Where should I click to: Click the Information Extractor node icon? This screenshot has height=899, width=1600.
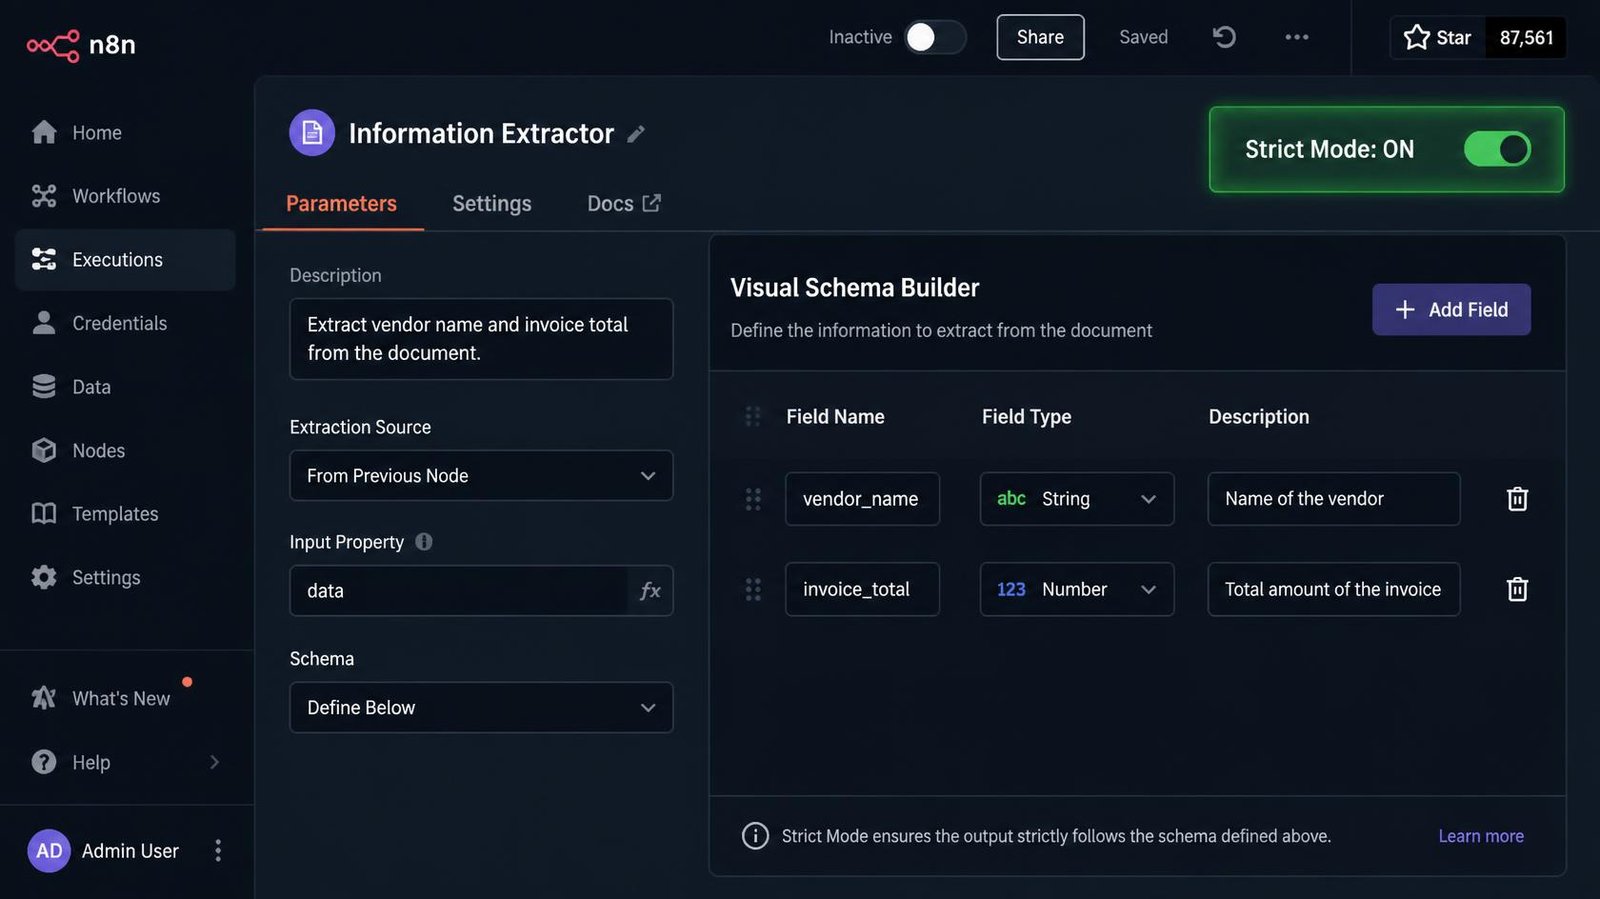tap(312, 133)
